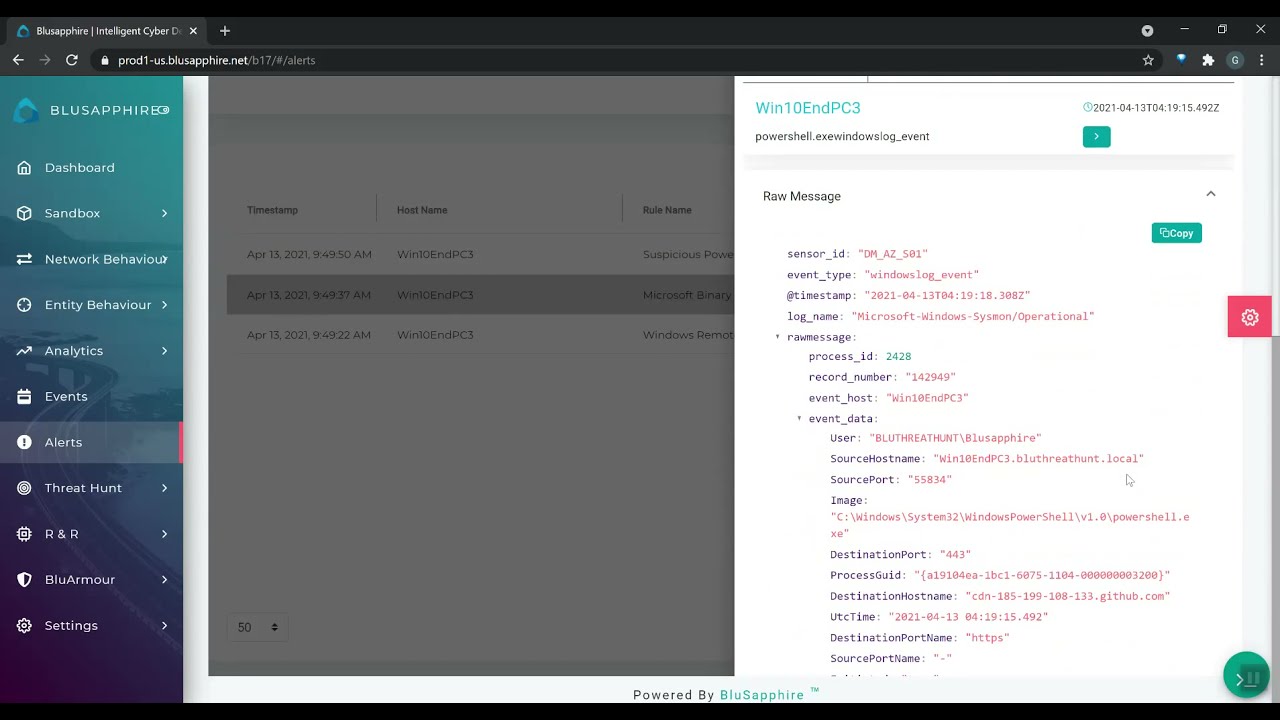Open the Chrome three-dot menu
1280x720 pixels.
(x=1262, y=60)
